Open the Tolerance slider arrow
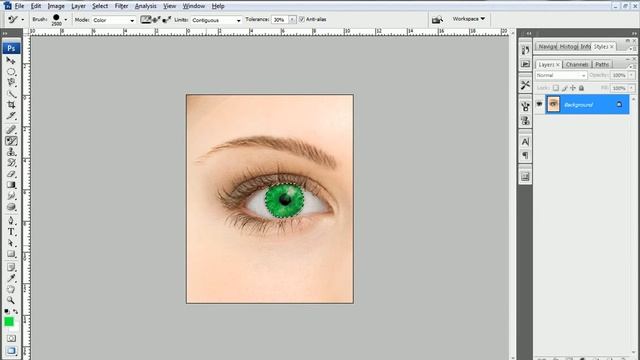Viewport: 640px width, 360px height. click(x=292, y=20)
